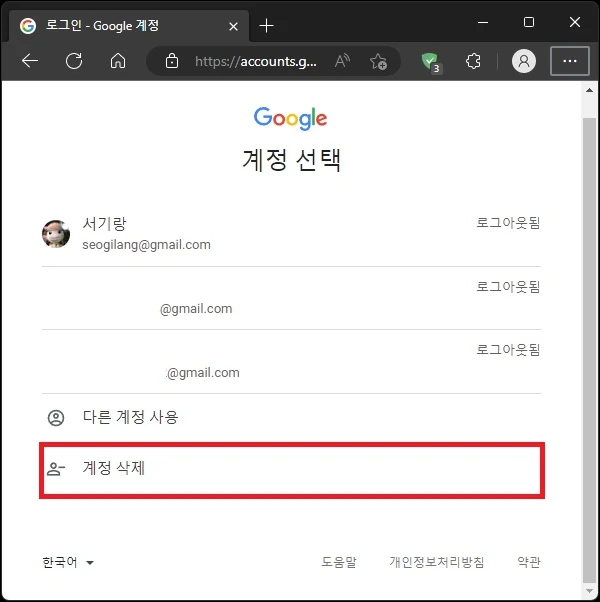Viewport: 600px width, 602px height.
Task: Minimize the browser window
Action: click(x=483, y=22)
